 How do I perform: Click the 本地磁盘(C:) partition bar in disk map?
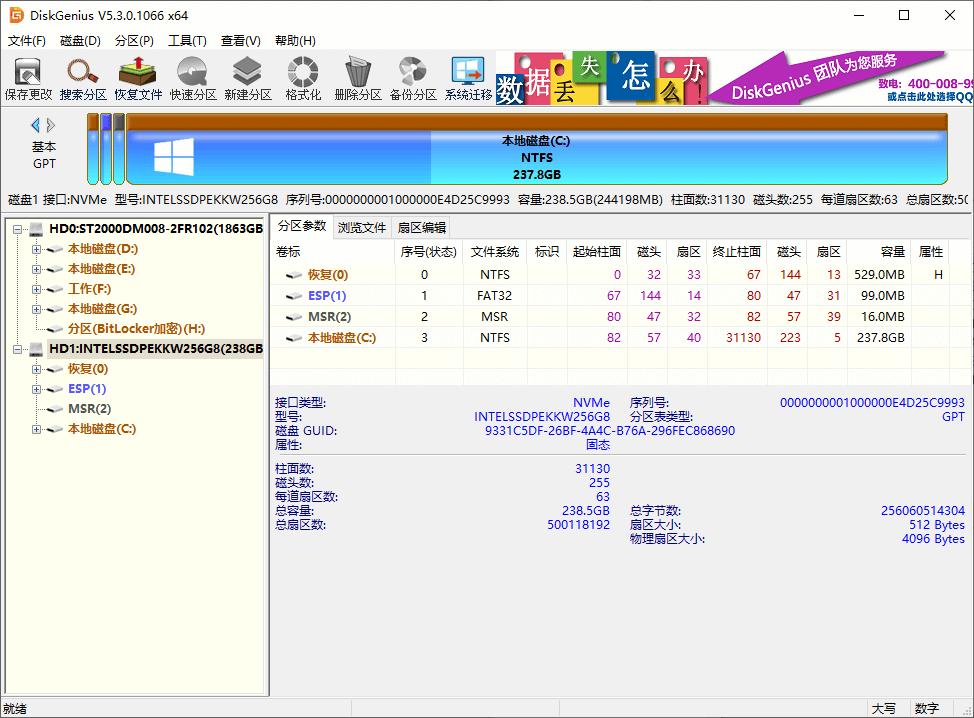pyautogui.click(x=536, y=157)
